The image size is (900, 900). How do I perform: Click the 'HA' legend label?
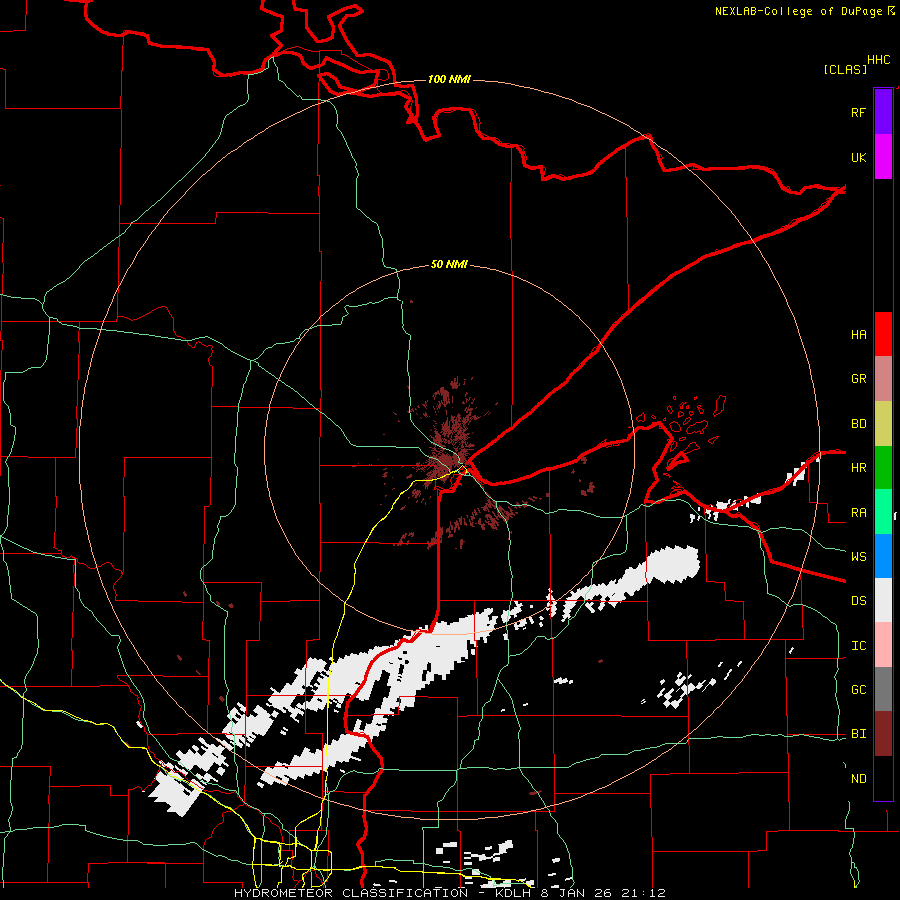[858, 335]
